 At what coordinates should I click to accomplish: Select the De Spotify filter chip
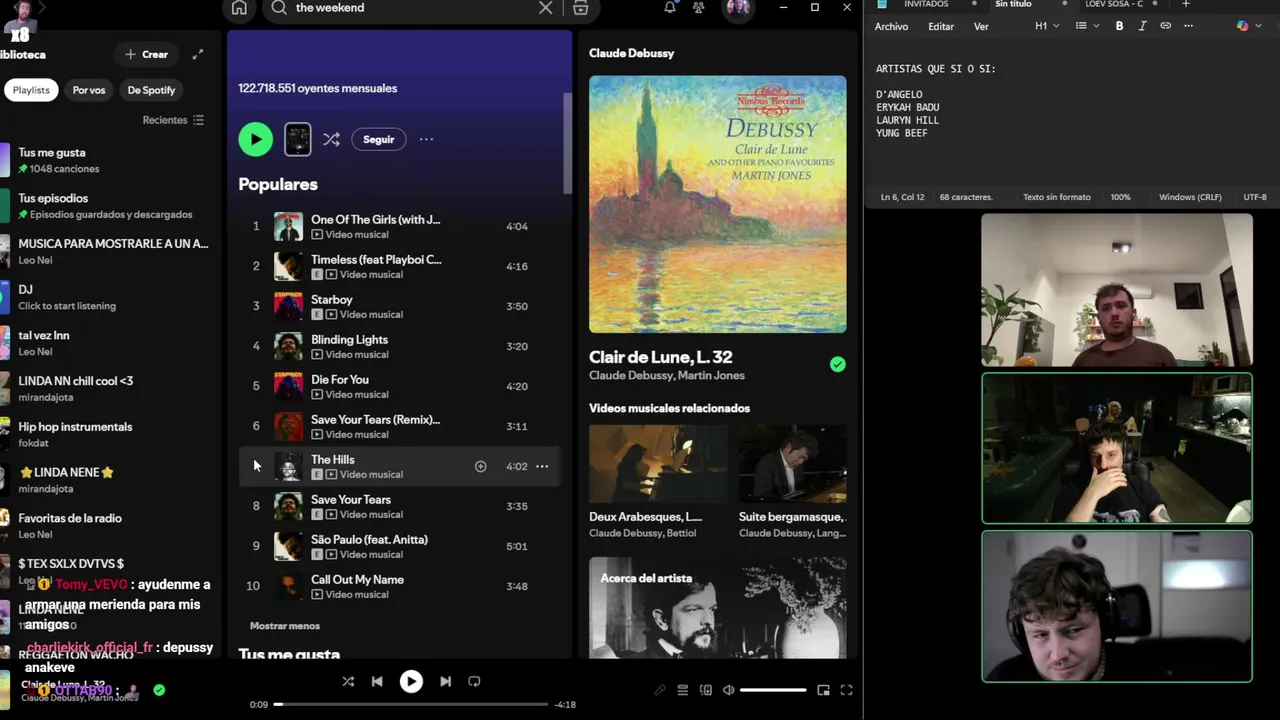pos(151,90)
